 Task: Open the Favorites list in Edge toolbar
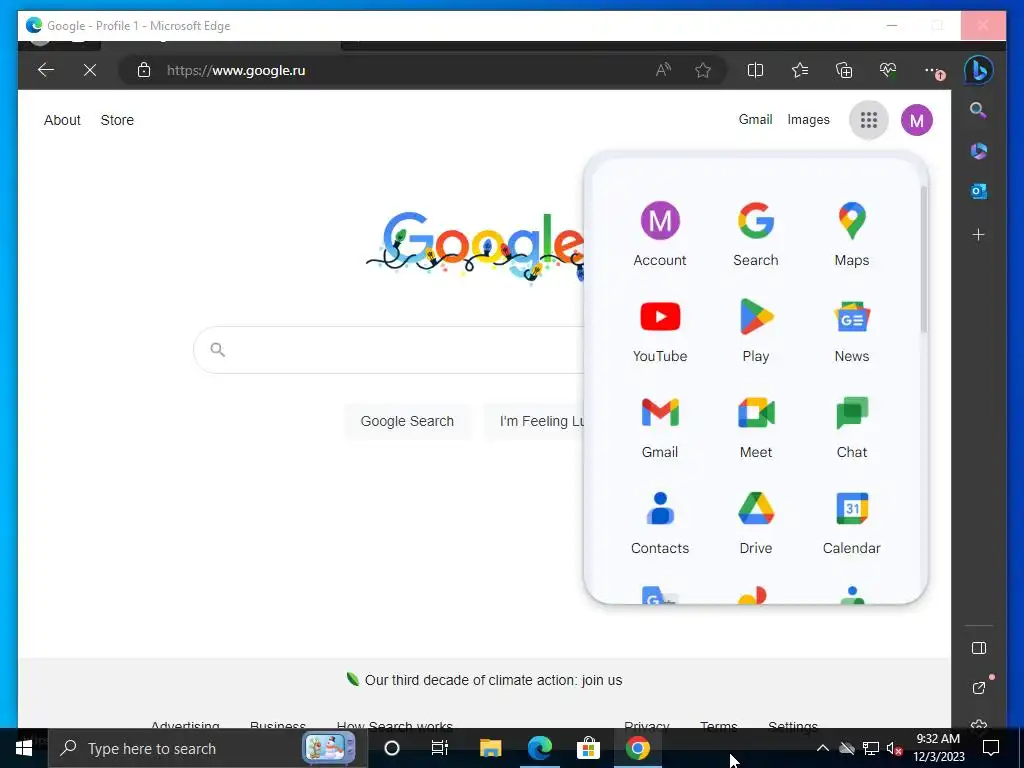(800, 70)
